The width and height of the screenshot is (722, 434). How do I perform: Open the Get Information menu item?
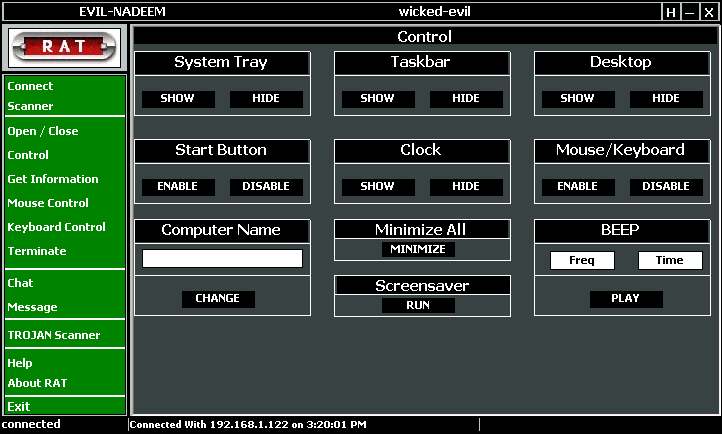coord(53,179)
